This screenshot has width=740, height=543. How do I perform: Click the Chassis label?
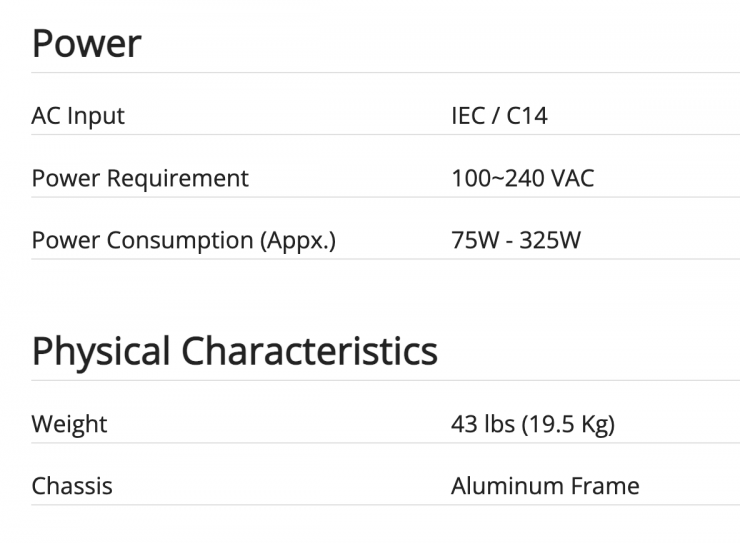tap(72, 487)
